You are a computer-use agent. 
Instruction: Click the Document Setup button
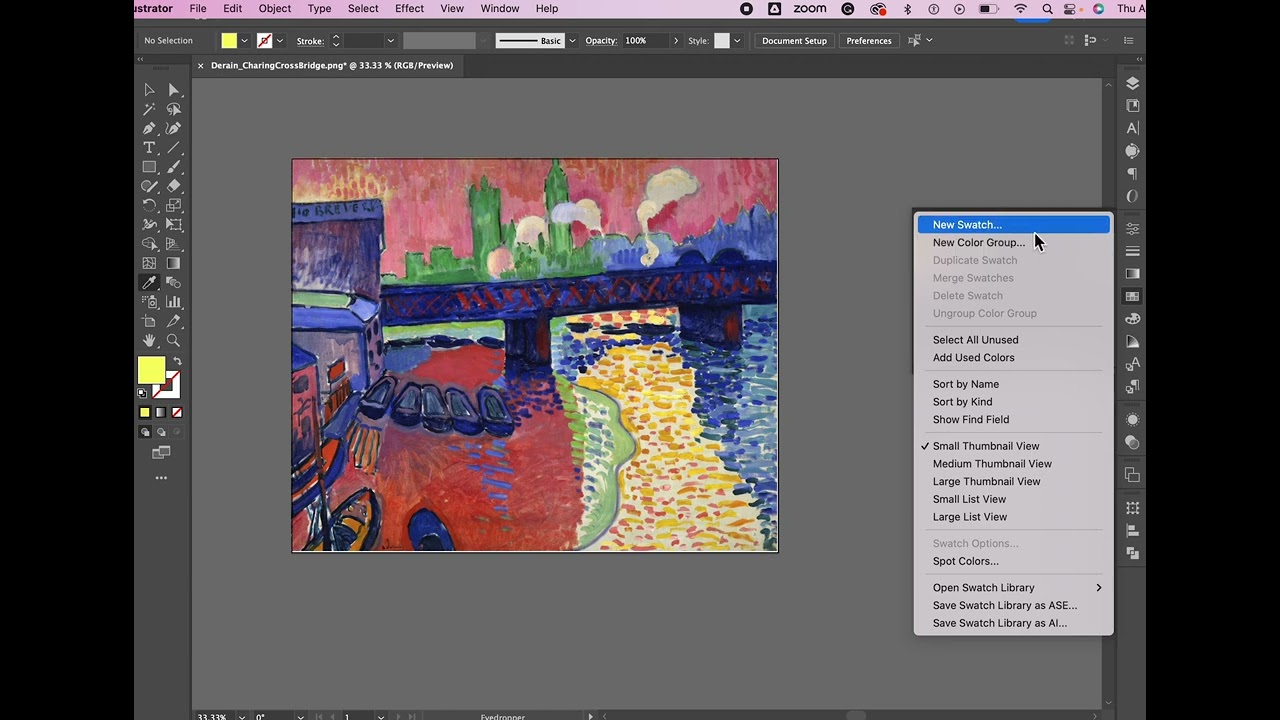click(x=794, y=41)
